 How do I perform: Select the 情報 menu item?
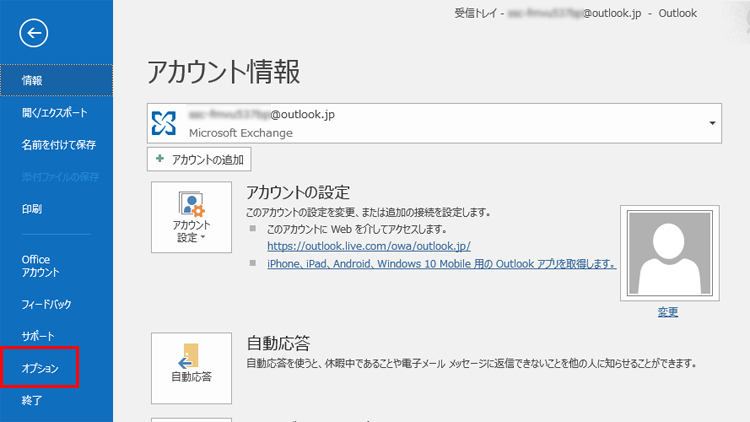tap(56, 80)
